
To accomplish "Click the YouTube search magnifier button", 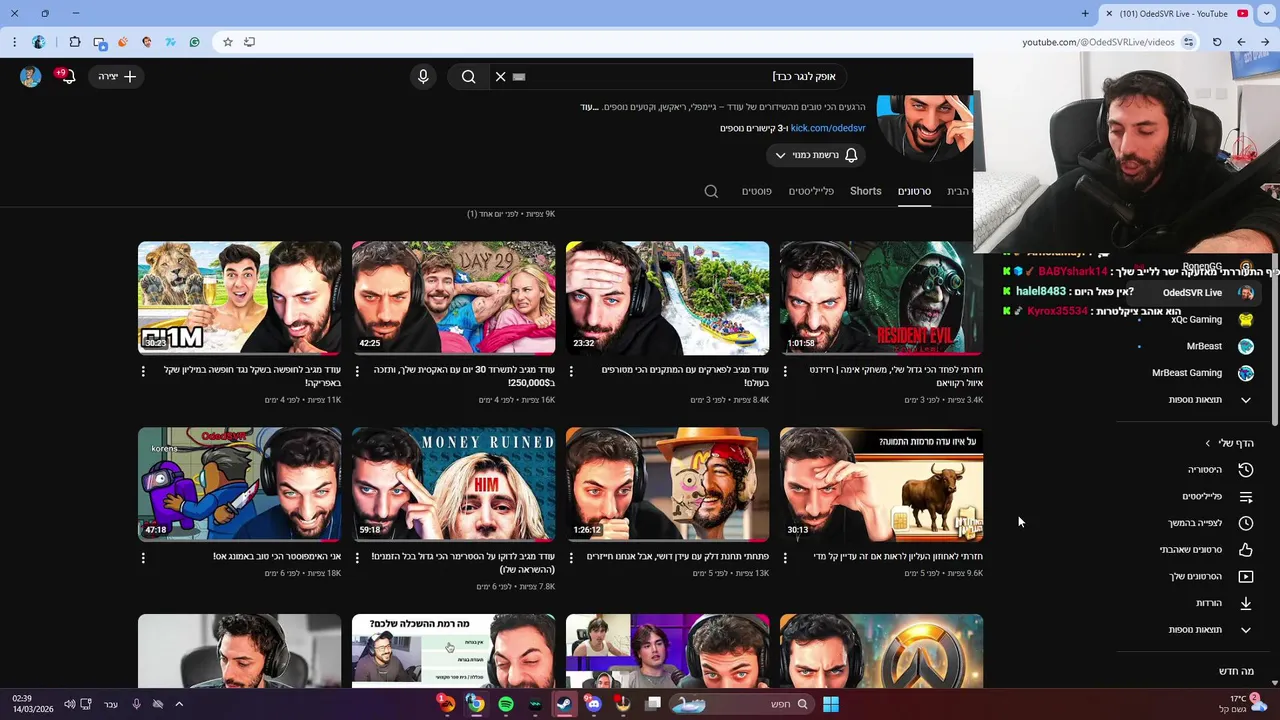I will tap(468, 76).
